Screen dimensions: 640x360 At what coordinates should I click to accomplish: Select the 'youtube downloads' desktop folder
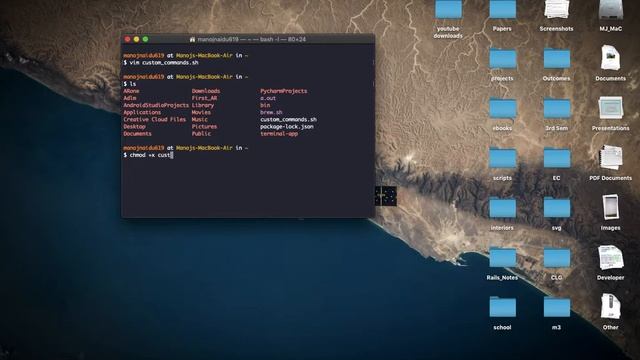point(448,10)
